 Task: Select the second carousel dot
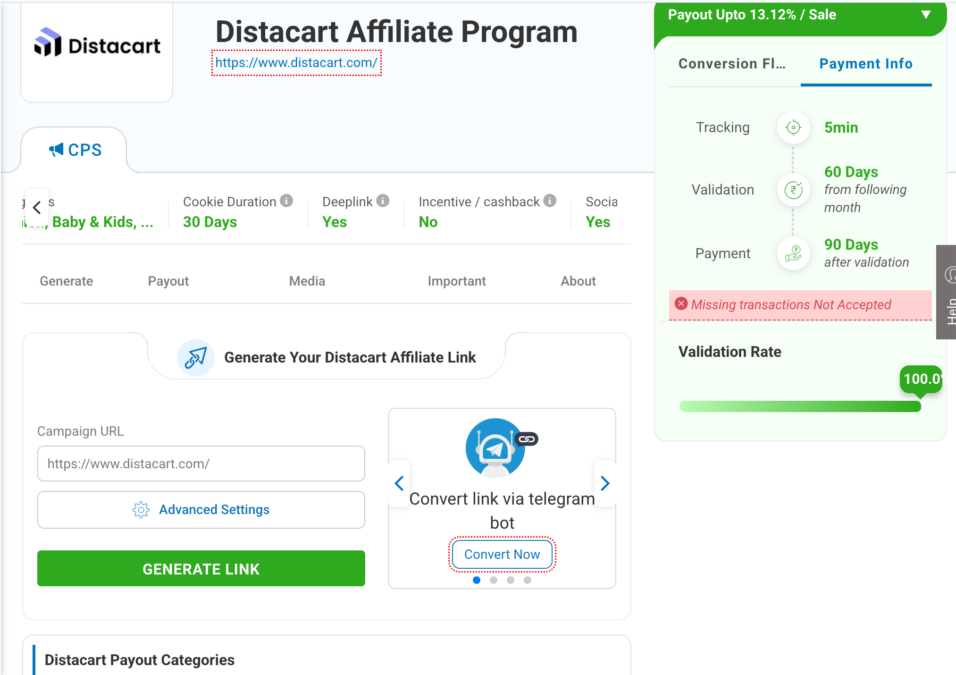click(494, 580)
